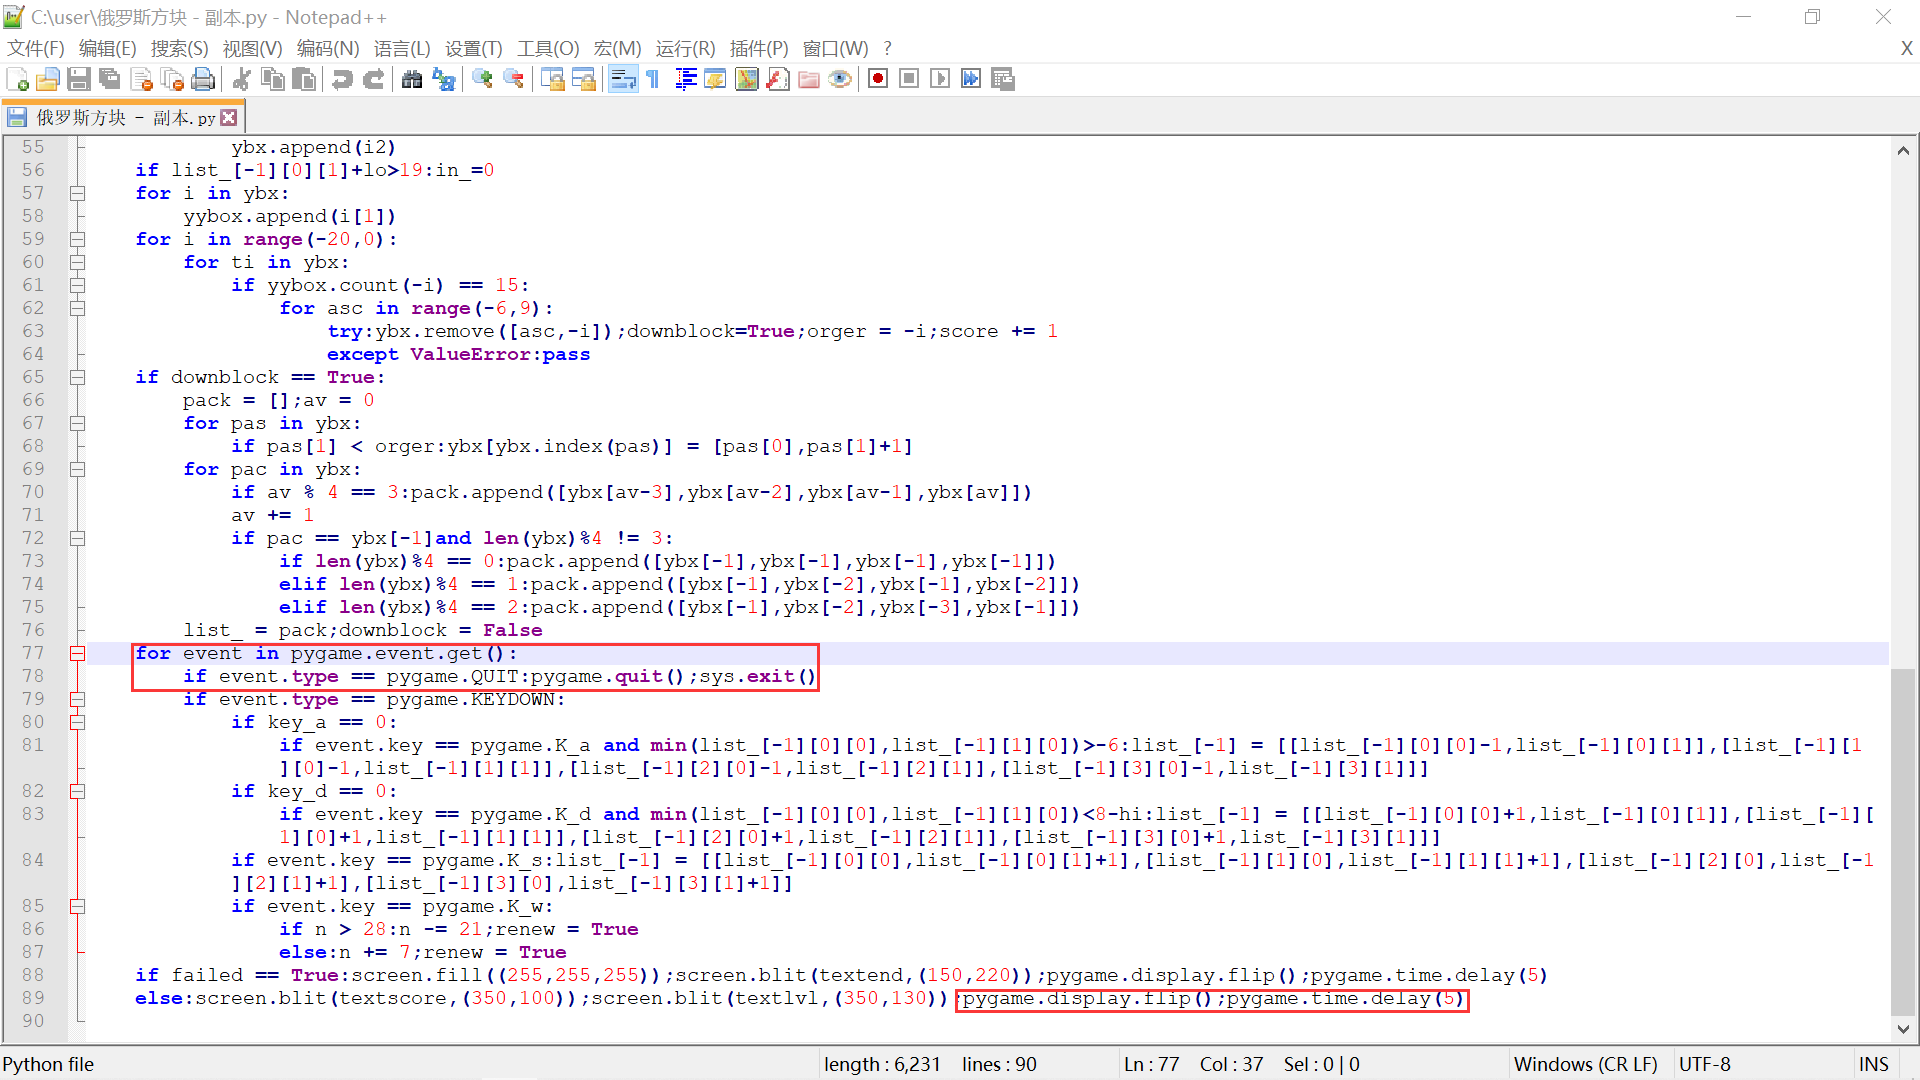Collapse the fold at line 57
This screenshot has height=1080, width=1920.
tap(78, 194)
